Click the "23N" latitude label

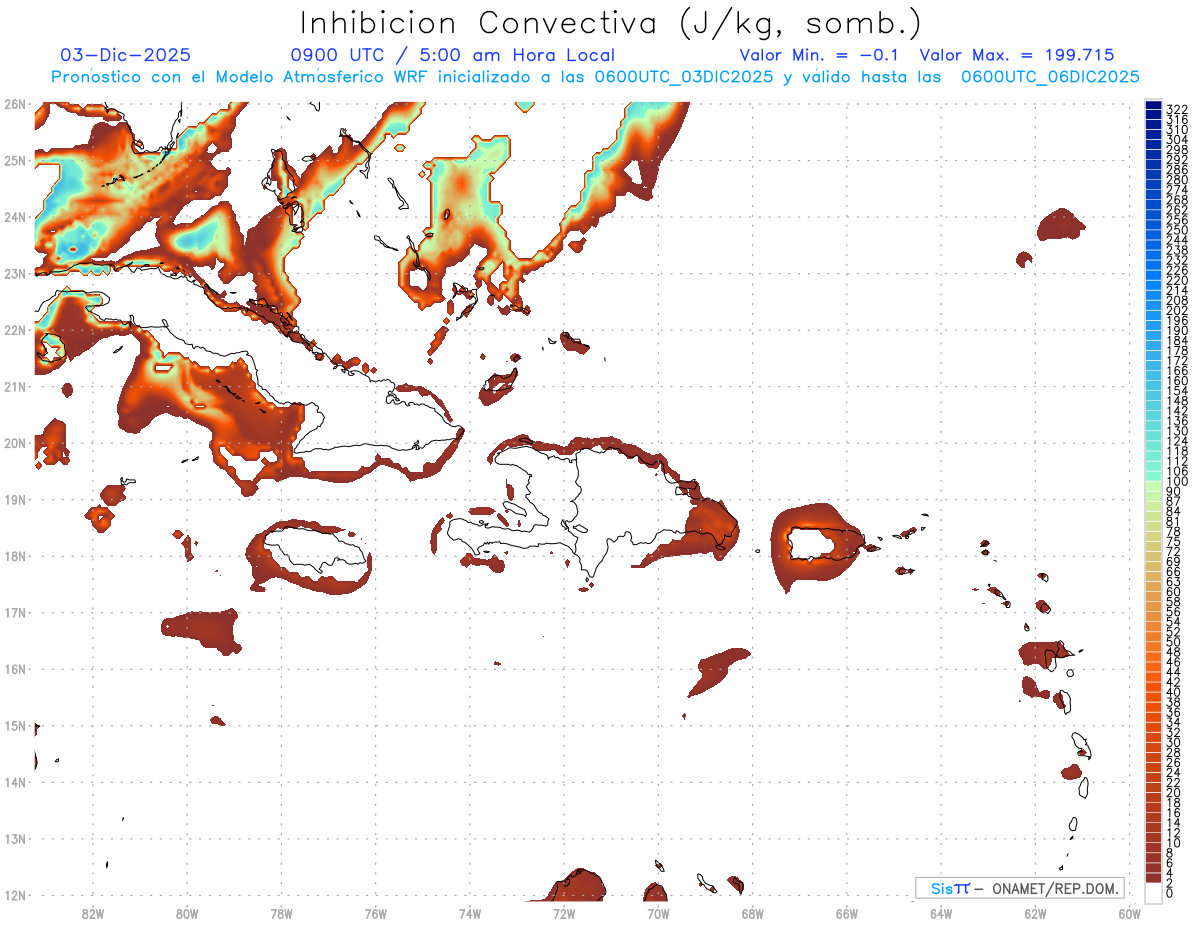14,273
